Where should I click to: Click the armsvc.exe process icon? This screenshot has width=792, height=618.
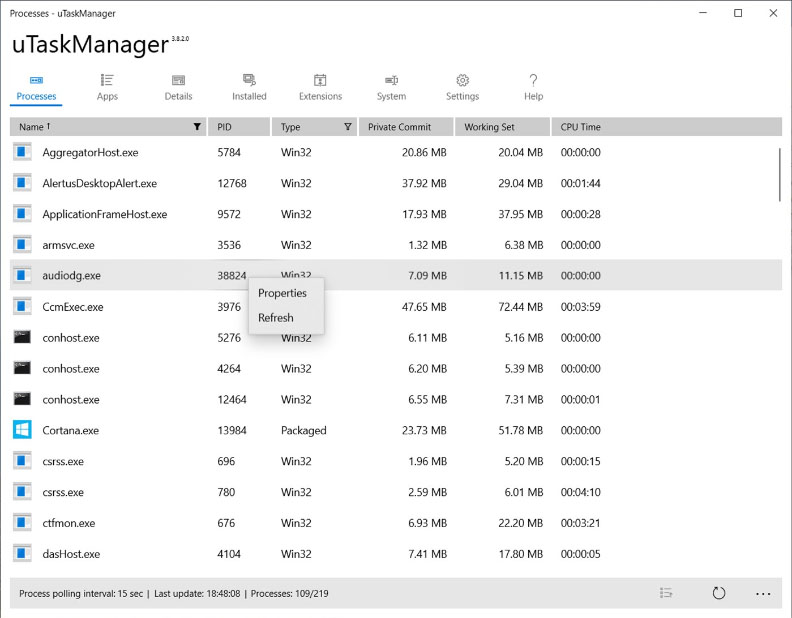click(x=22, y=245)
